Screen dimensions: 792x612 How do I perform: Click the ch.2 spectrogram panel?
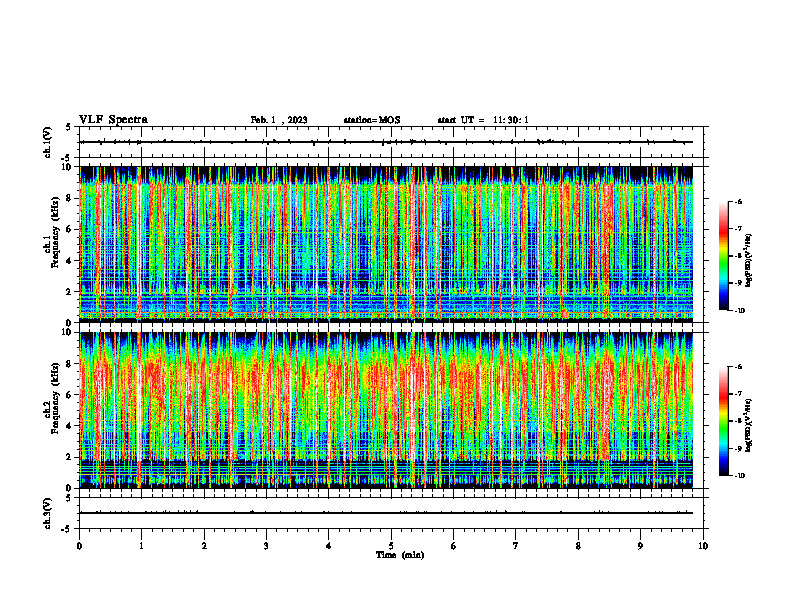point(386,410)
